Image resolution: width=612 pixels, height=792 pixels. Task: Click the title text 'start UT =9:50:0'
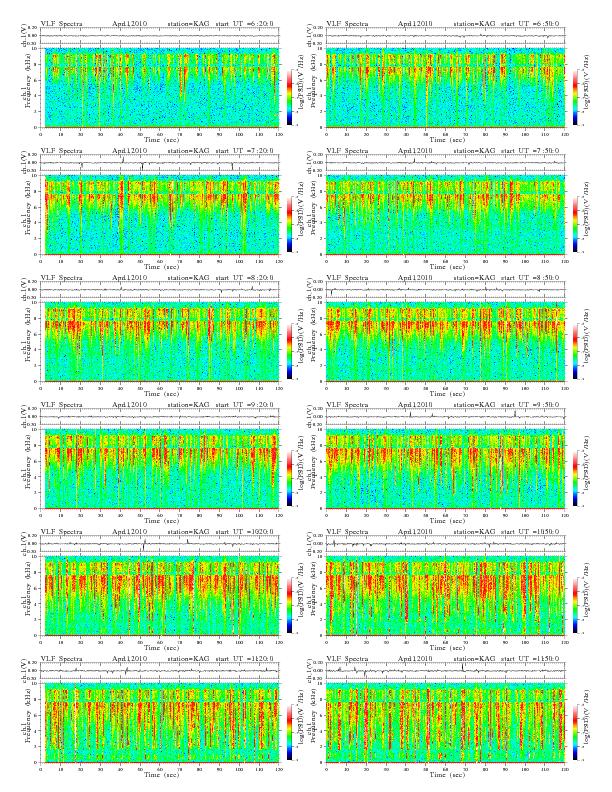(530, 405)
